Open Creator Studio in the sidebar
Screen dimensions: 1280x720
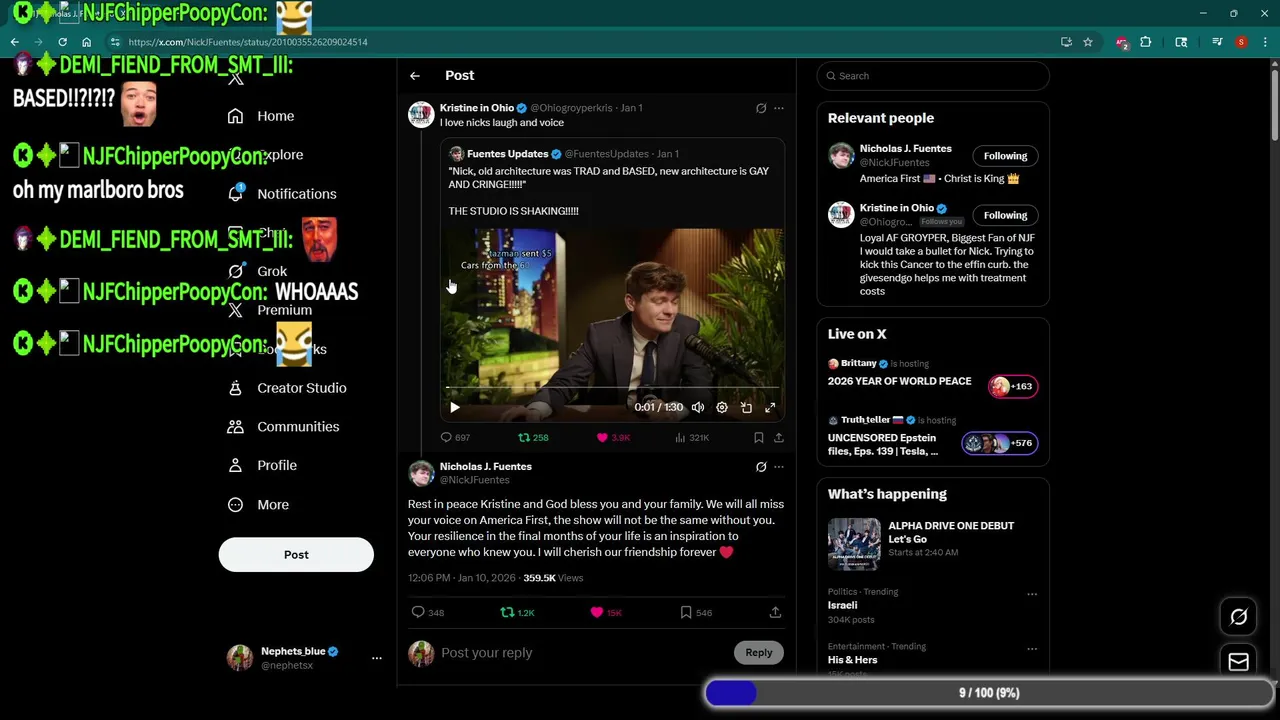tap(287, 388)
